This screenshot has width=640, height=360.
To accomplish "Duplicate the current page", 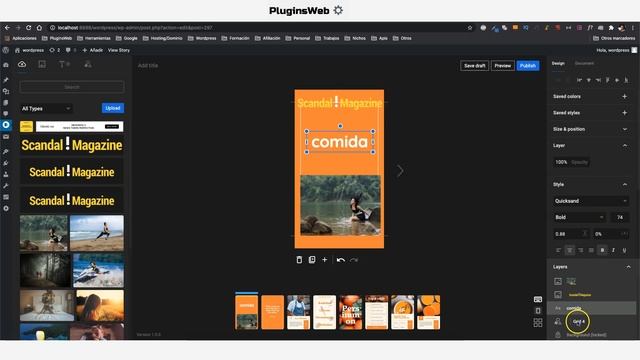I will (312, 260).
